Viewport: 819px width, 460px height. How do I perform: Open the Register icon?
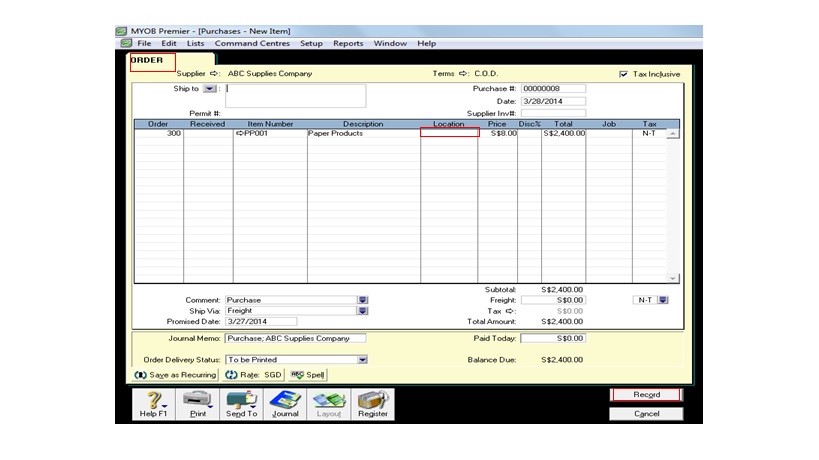372,404
